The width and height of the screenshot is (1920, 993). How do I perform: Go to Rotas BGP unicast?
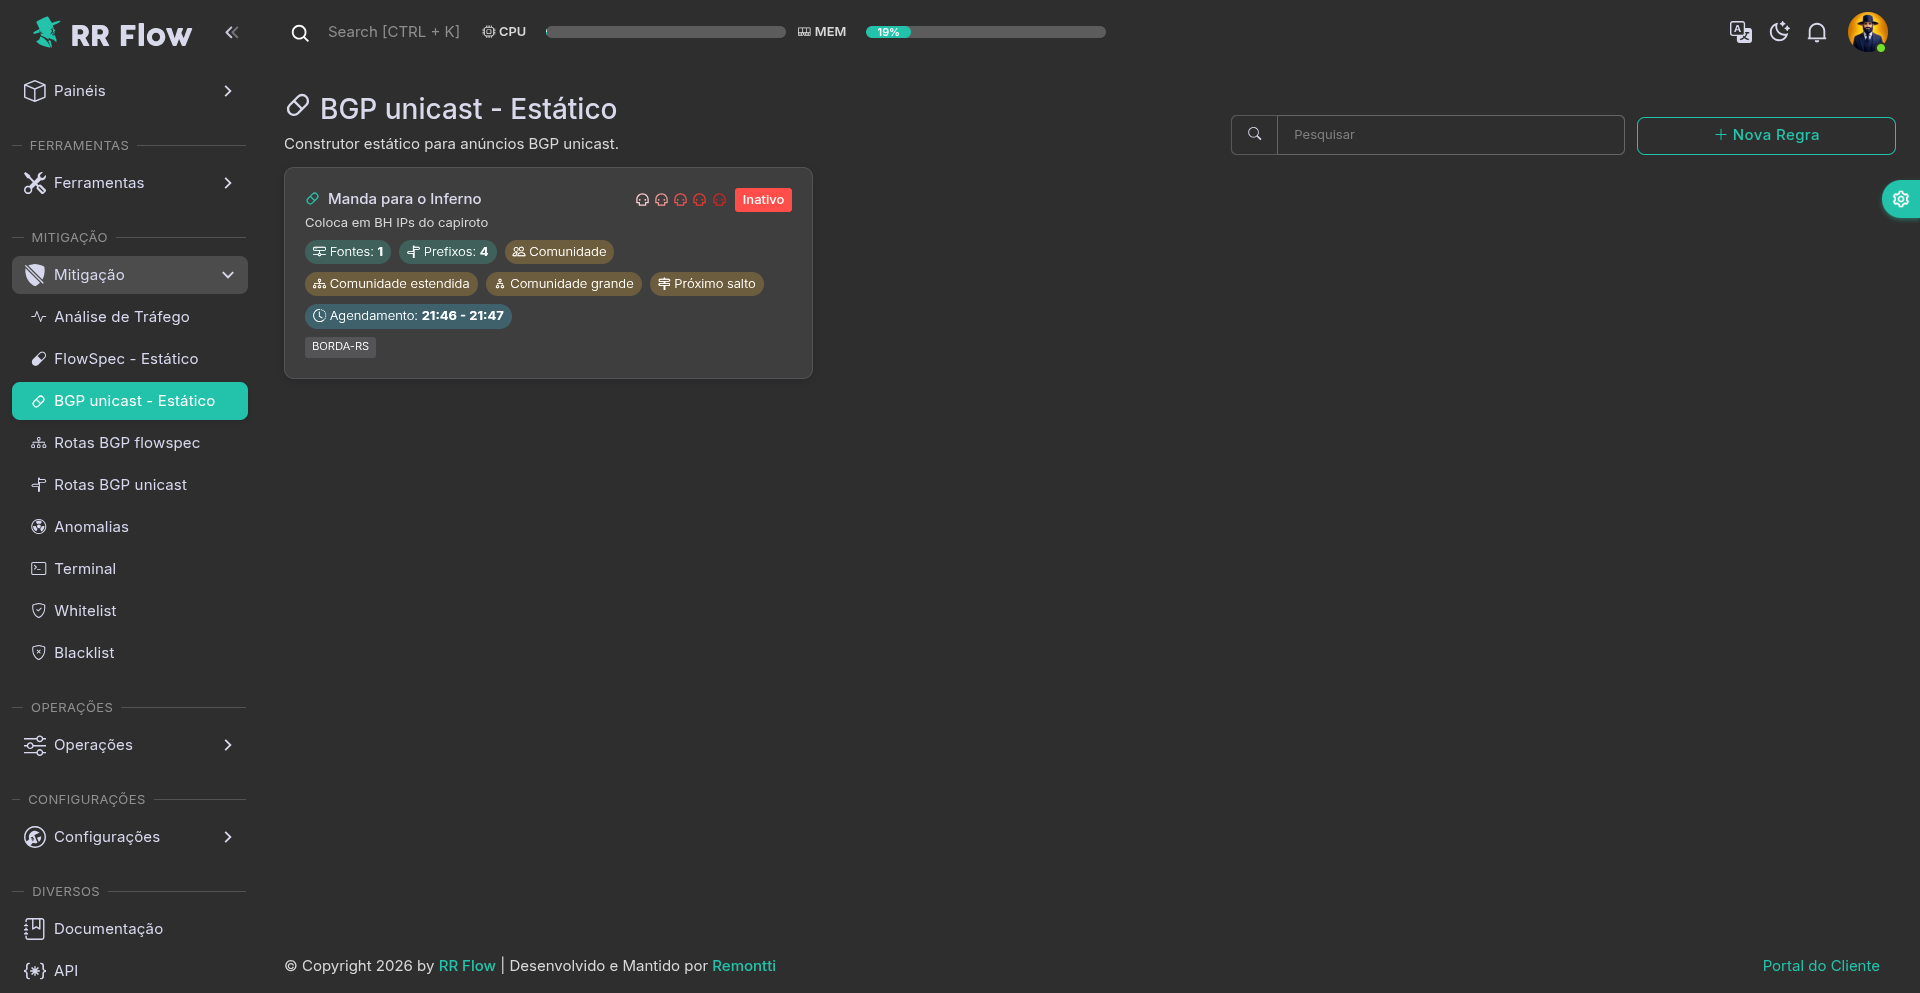120,485
